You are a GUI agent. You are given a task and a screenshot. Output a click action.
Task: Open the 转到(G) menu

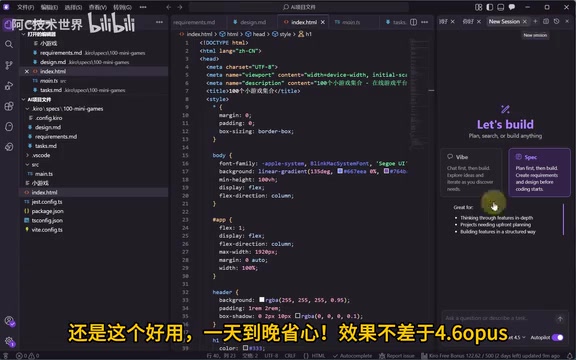click(122, 7)
